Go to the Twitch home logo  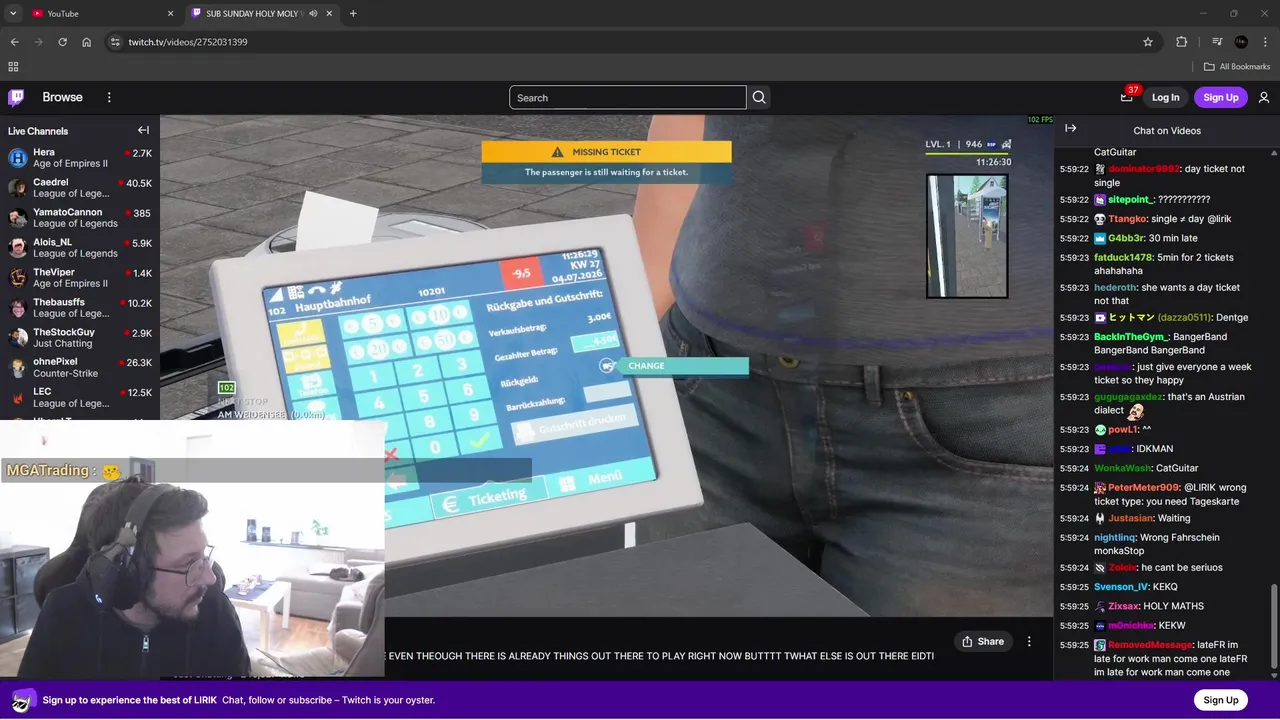tap(16, 97)
